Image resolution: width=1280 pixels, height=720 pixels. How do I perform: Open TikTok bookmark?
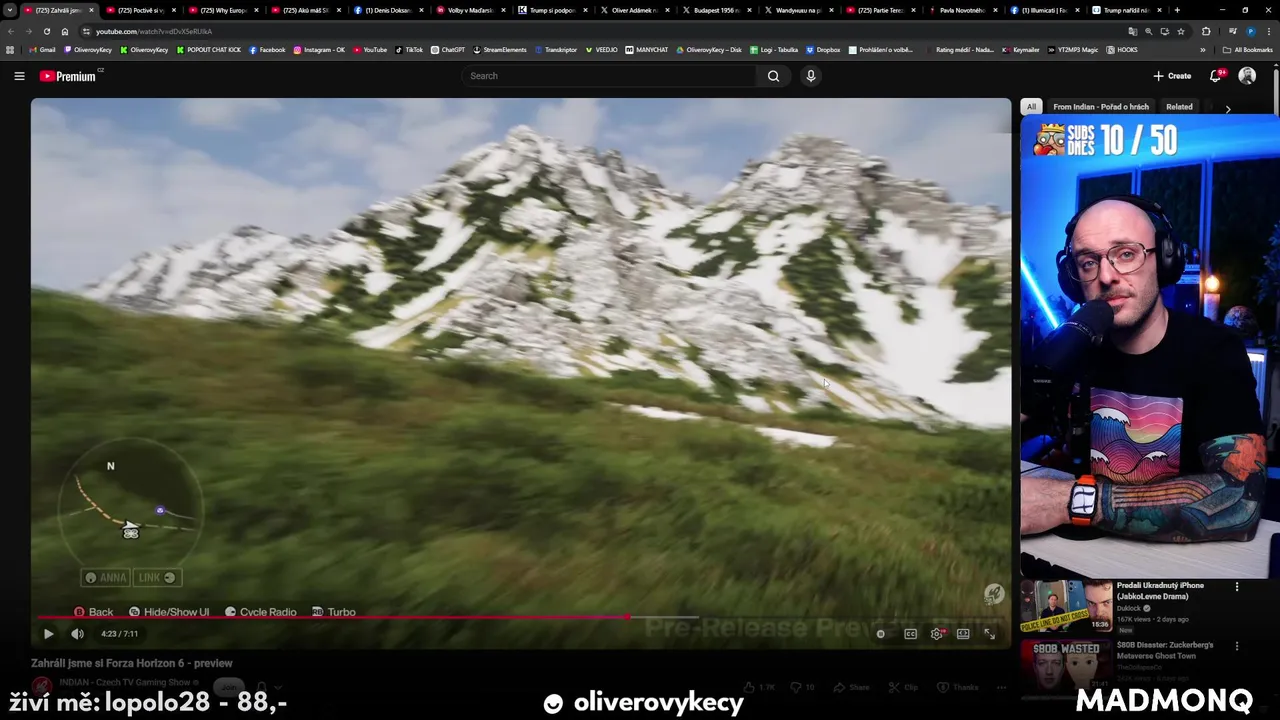coord(409,49)
